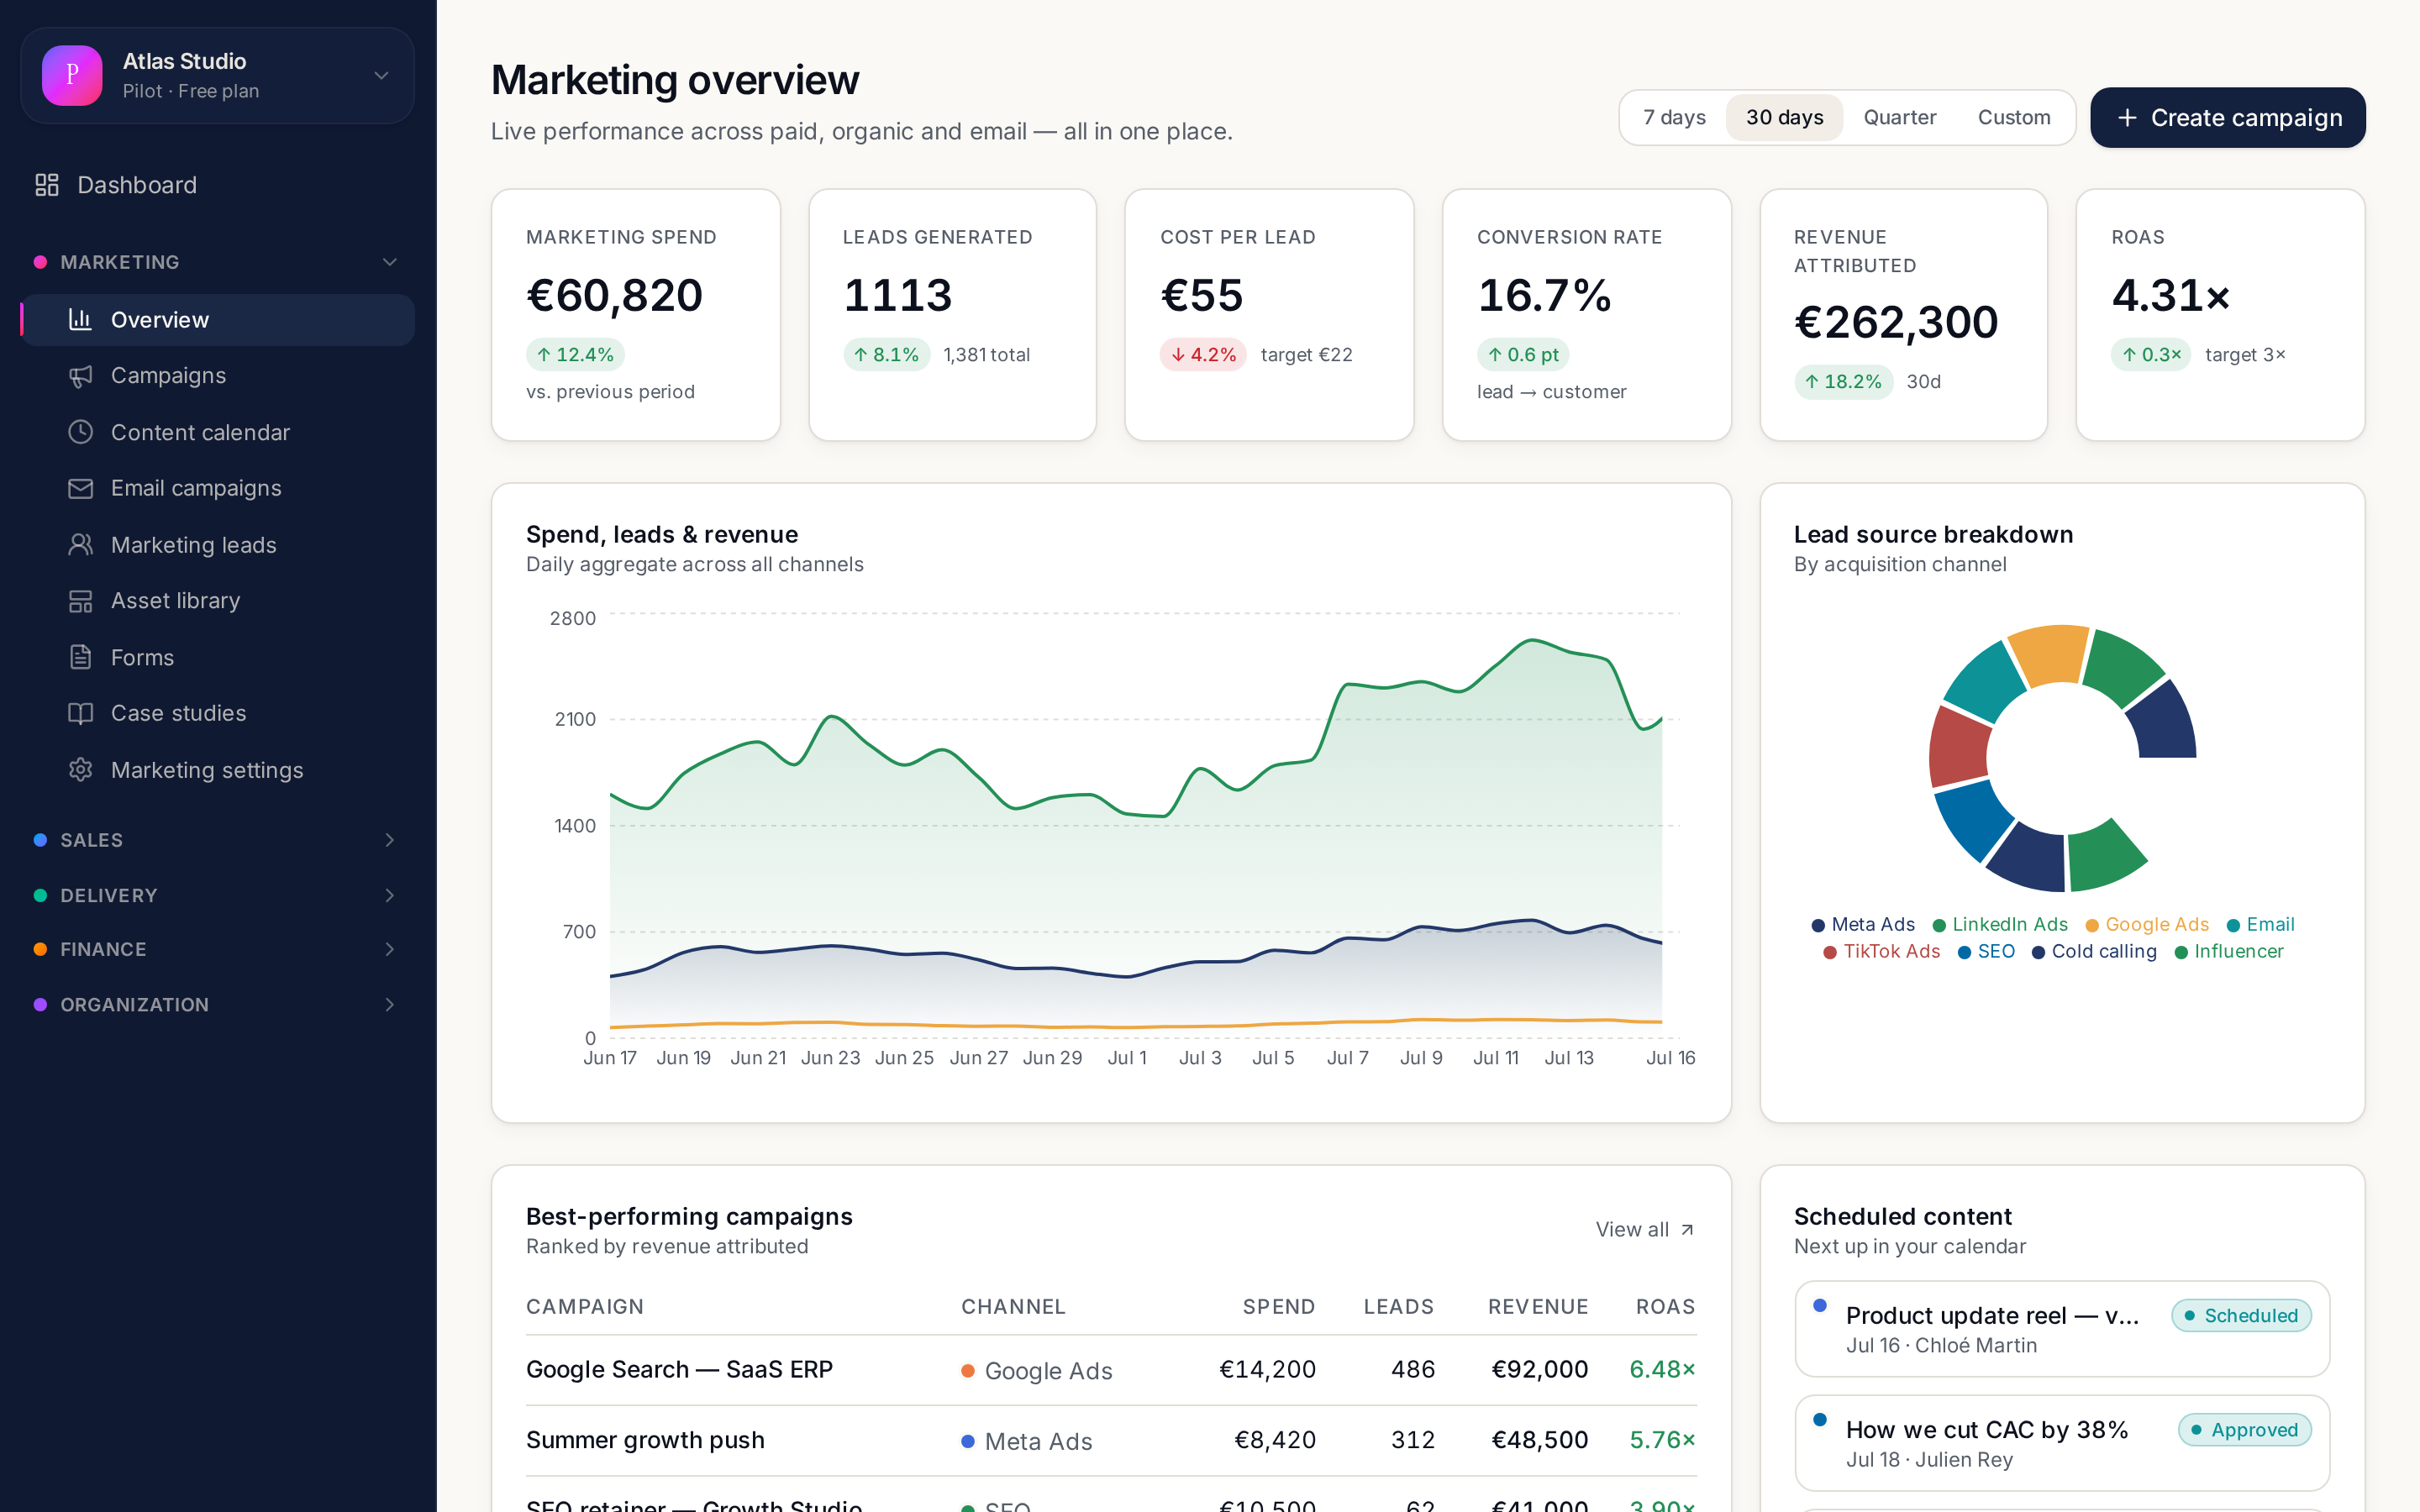This screenshot has height=1512, width=2420.
Task: Click the View all campaigns link
Action: tap(1645, 1230)
